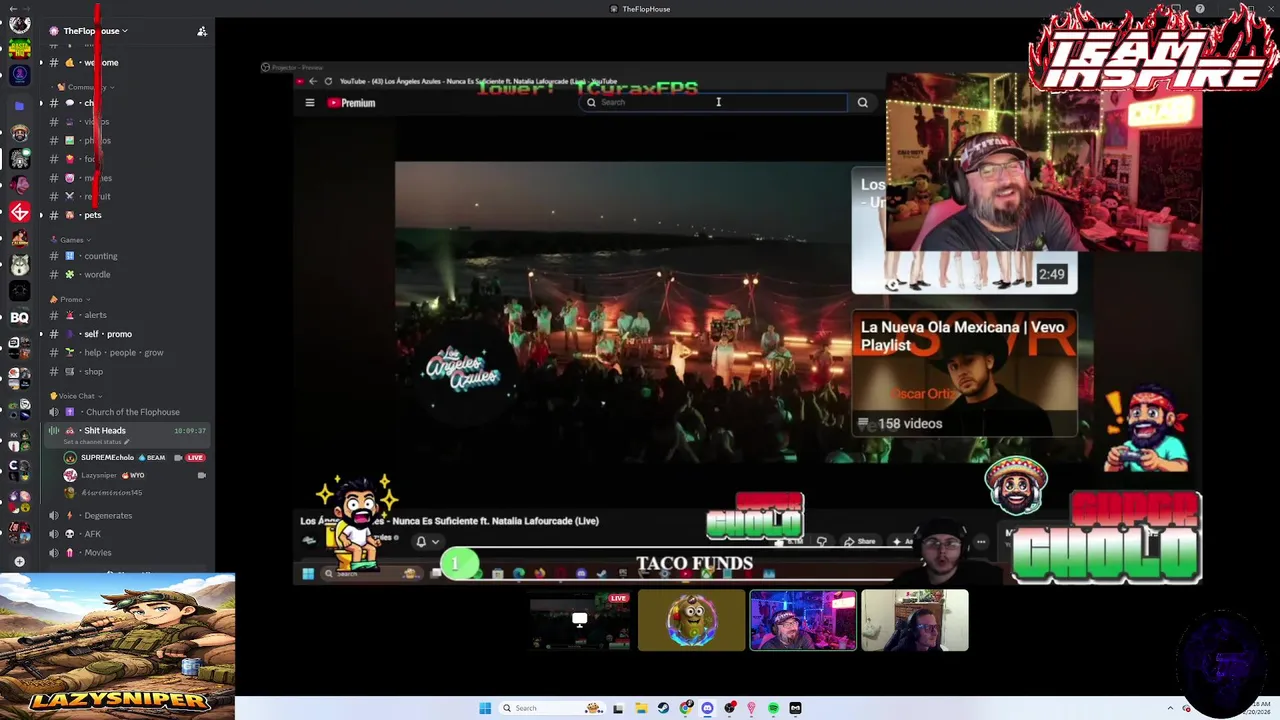Select the BQ server icon
1280x720 pixels.
(19, 317)
